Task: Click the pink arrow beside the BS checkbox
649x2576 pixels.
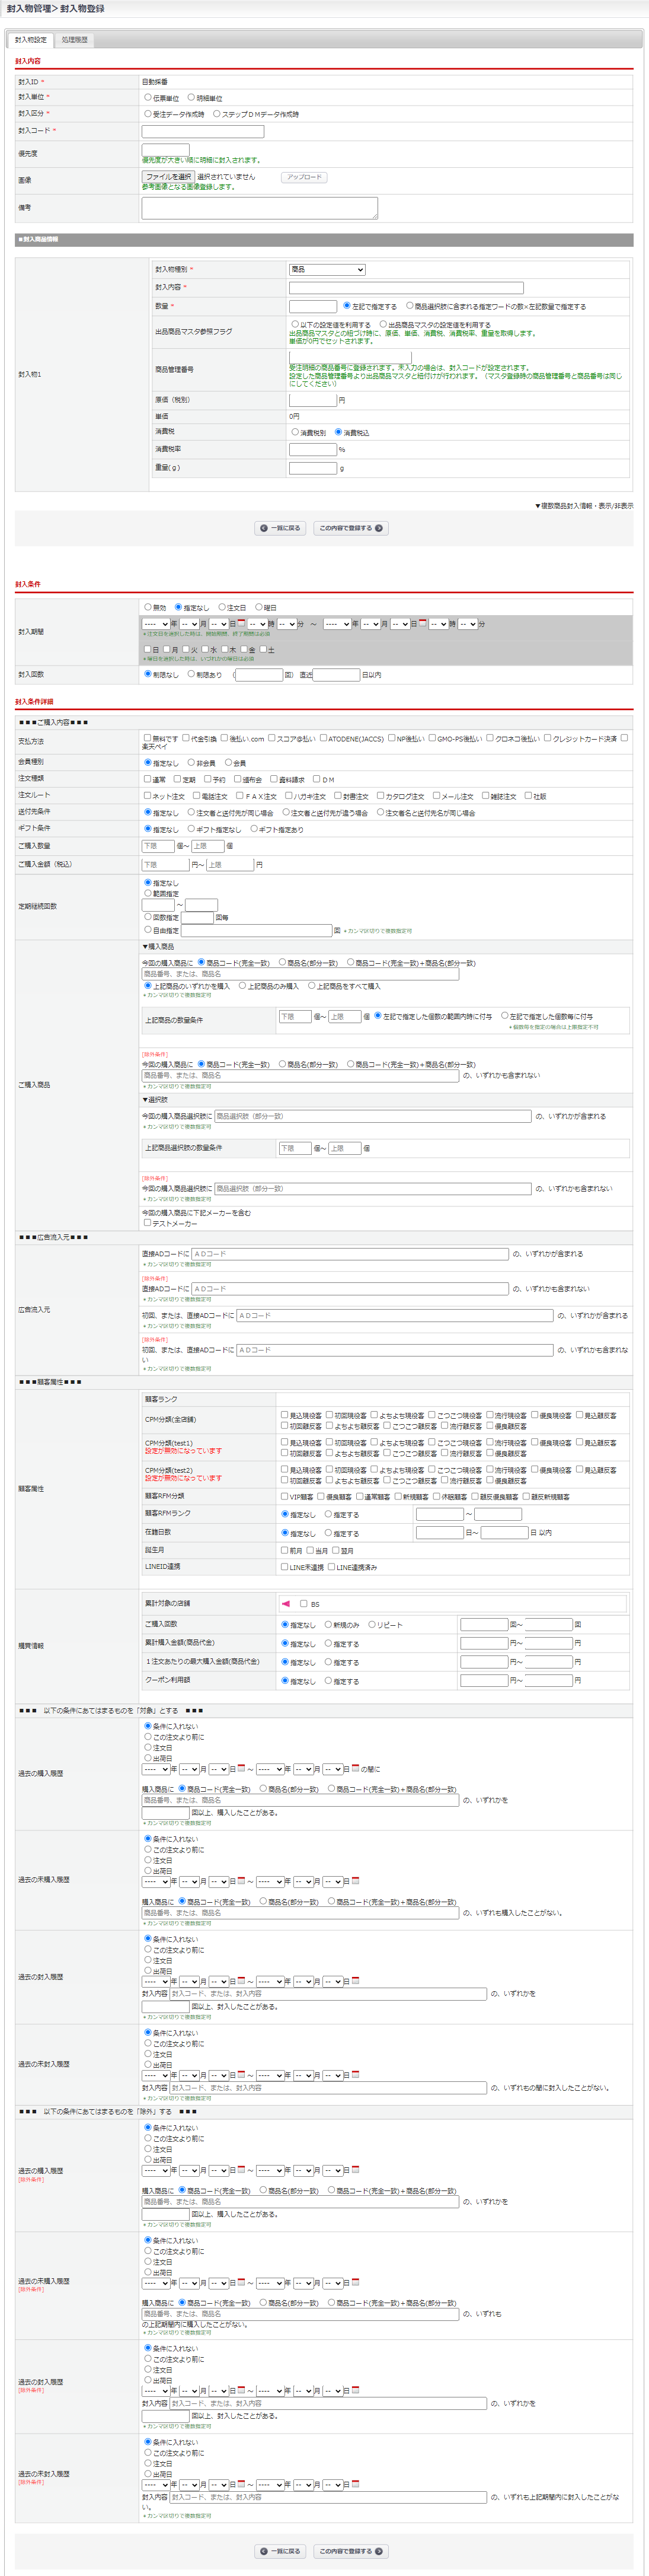Action: [x=286, y=1603]
